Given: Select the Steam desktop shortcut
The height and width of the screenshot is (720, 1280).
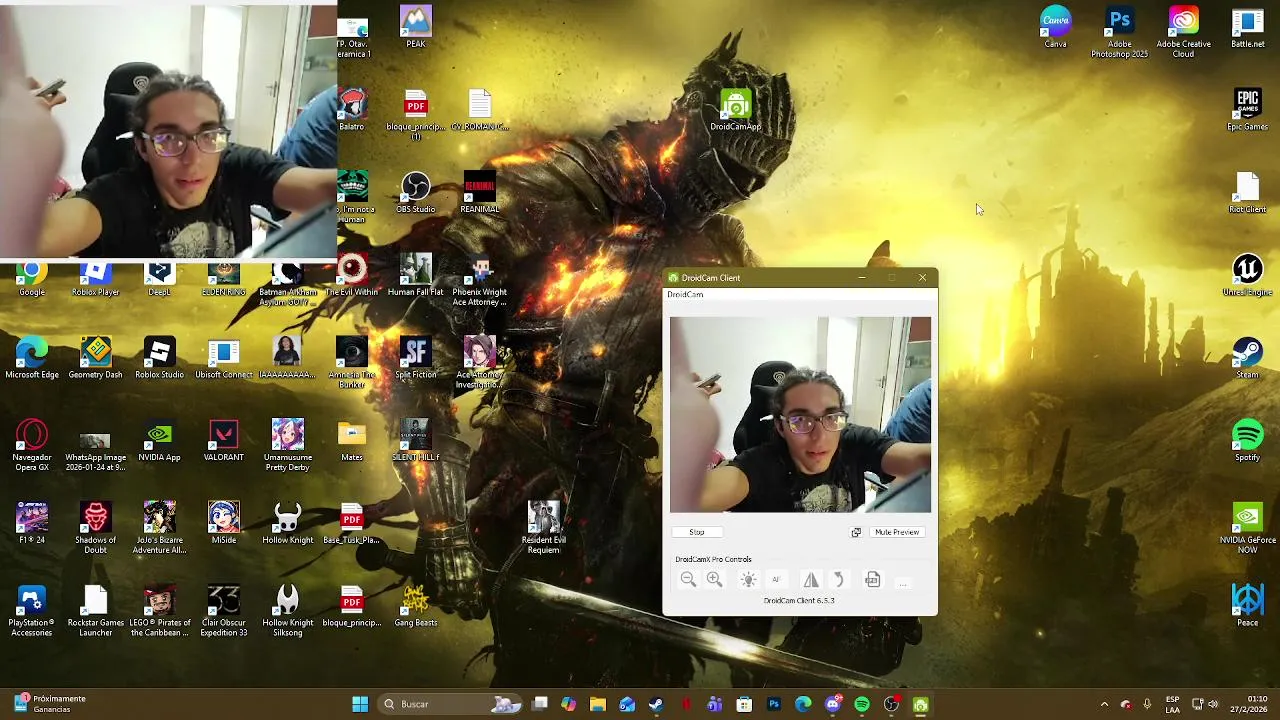Looking at the screenshot, I should click(x=1248, y=358).
